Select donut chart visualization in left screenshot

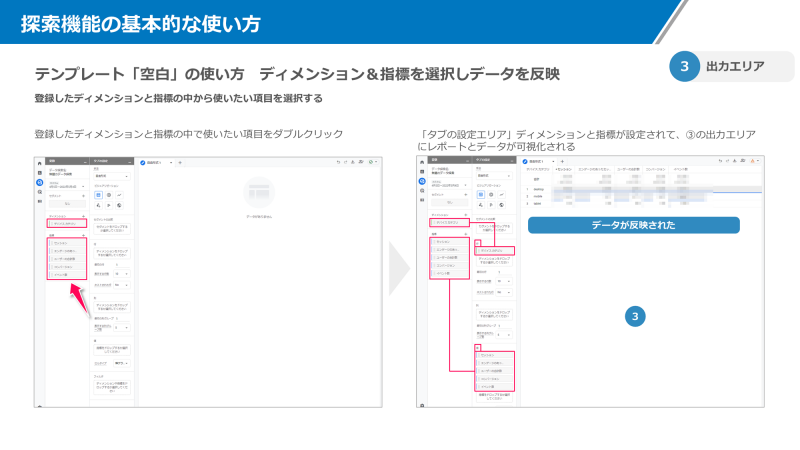(x=107, y=194)
